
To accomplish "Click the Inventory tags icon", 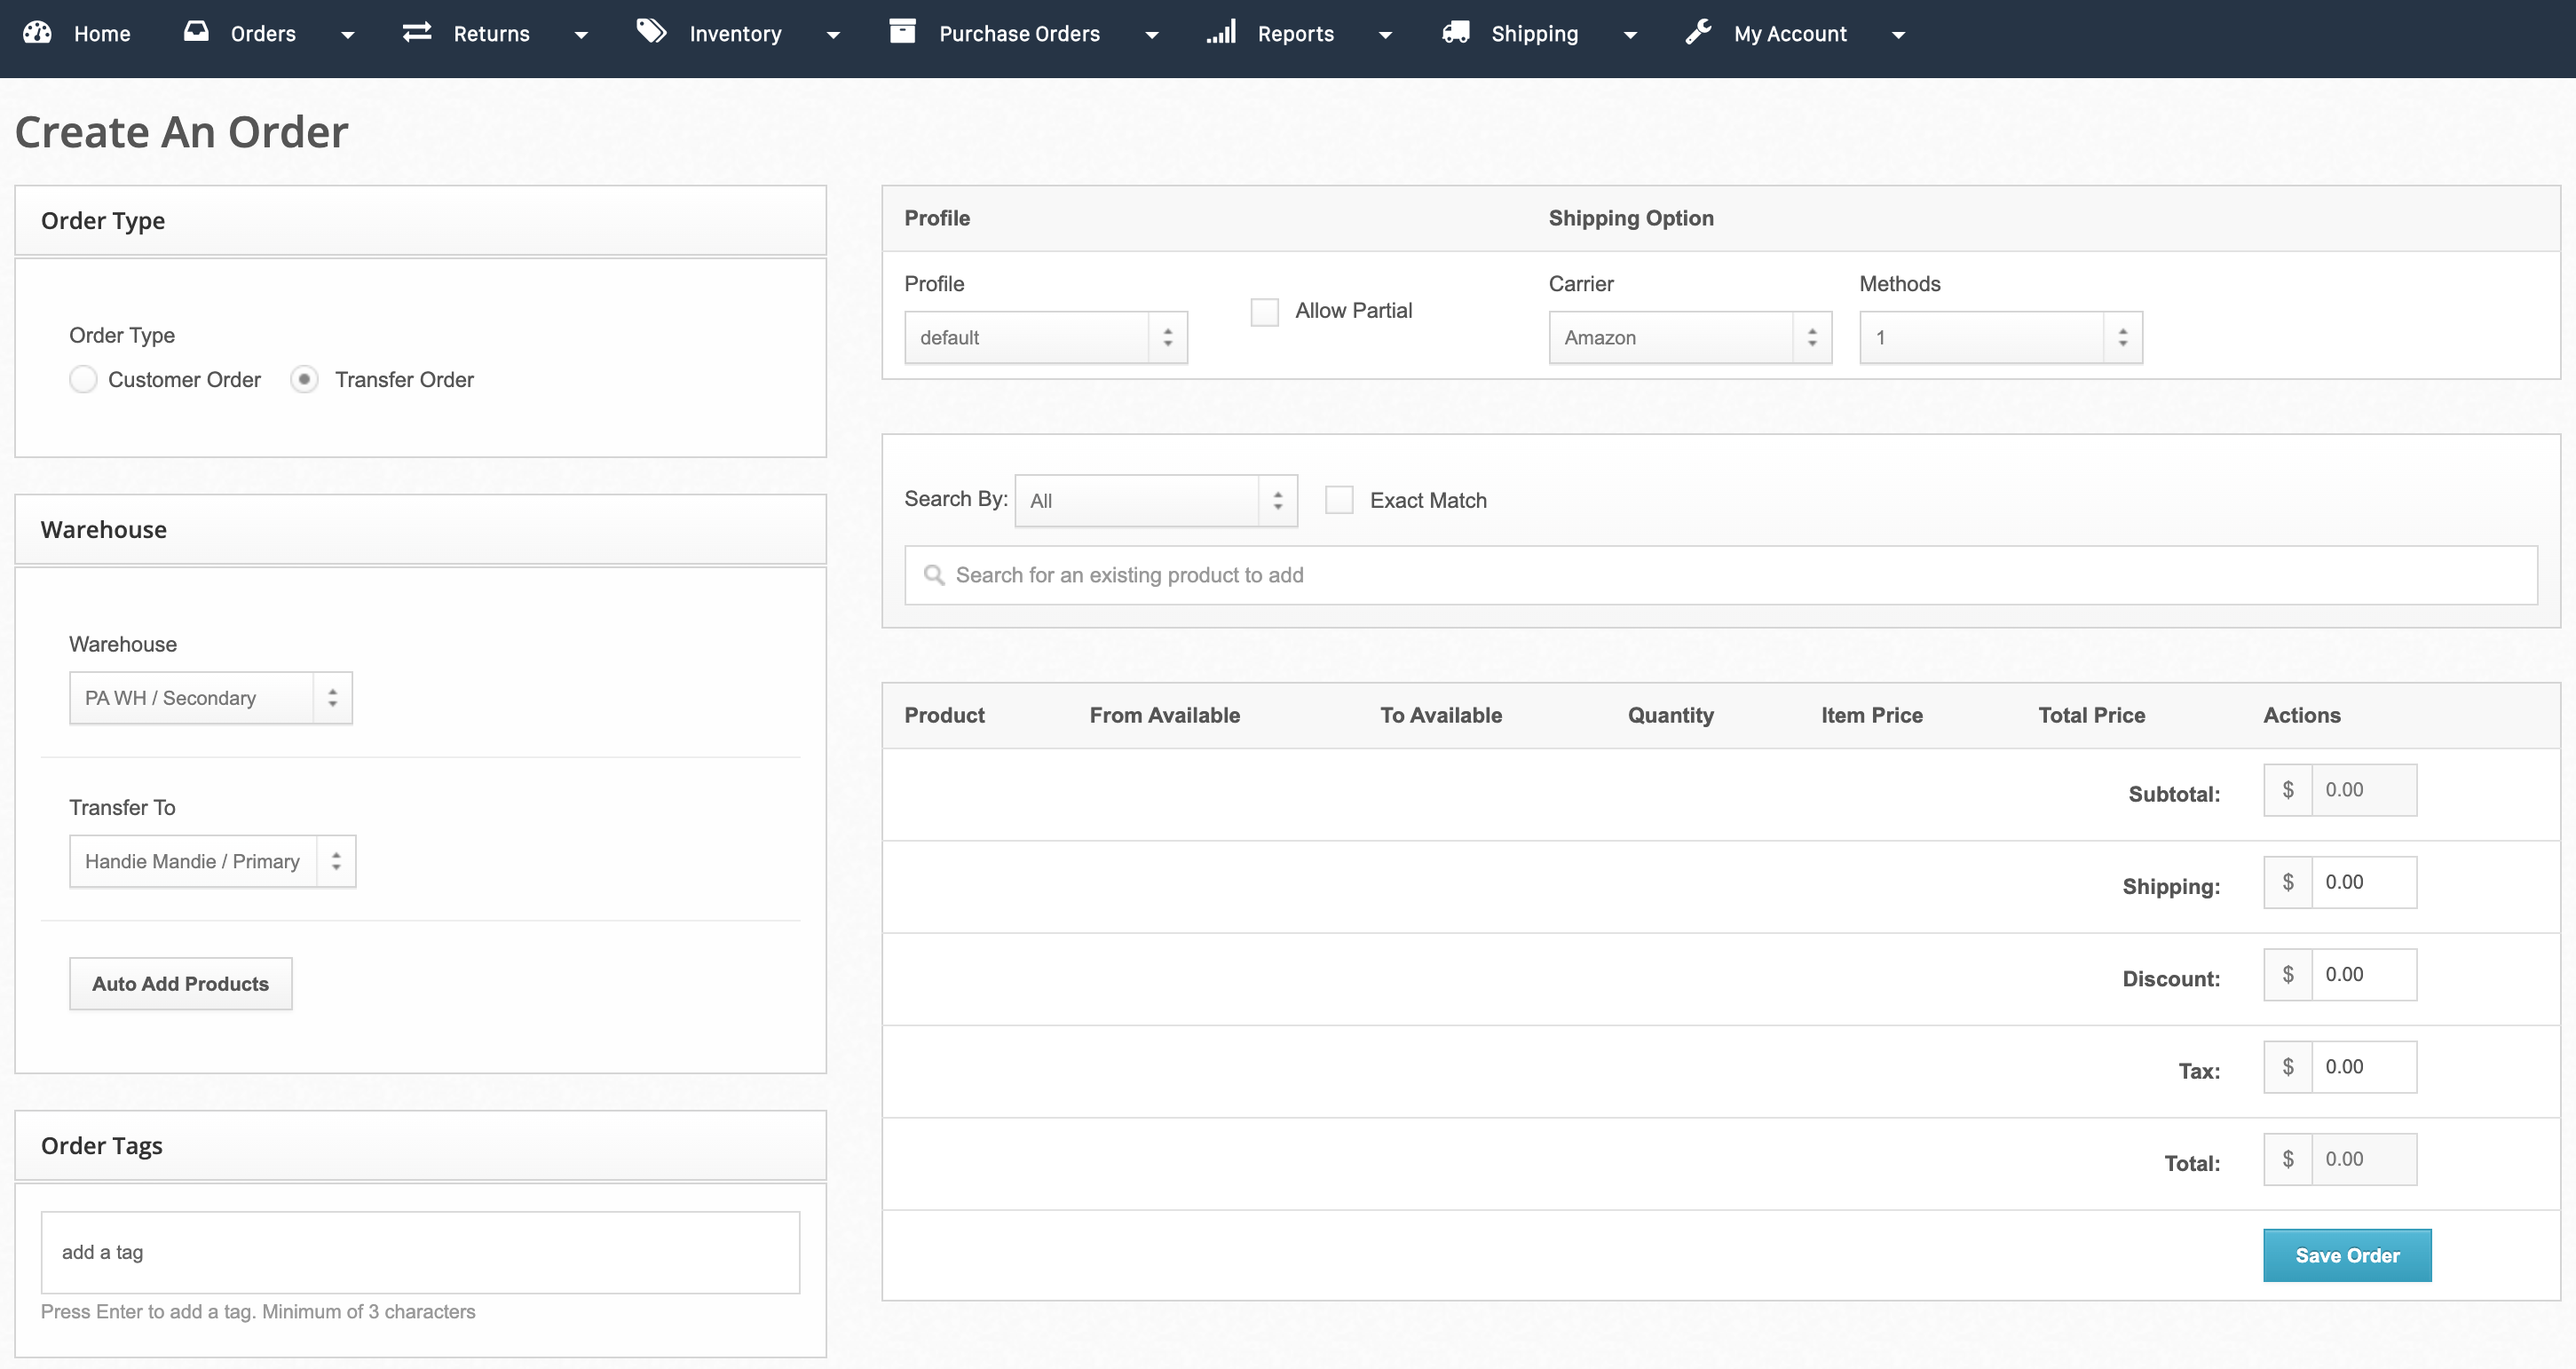I will (x=652, y=32).
